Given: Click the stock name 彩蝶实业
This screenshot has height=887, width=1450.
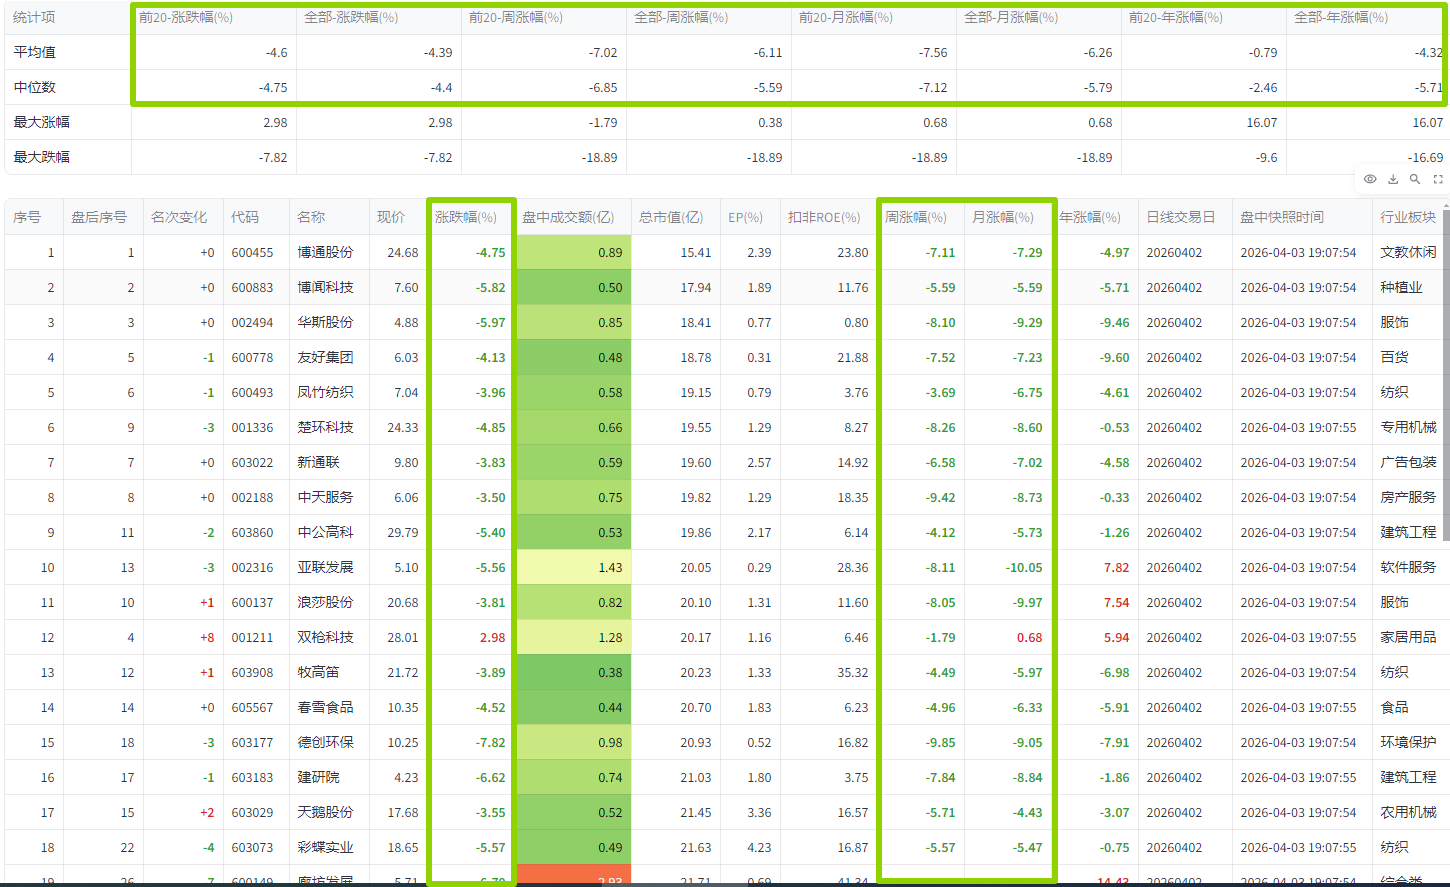Looking at the screenshot, I should [x=325, y=847].
